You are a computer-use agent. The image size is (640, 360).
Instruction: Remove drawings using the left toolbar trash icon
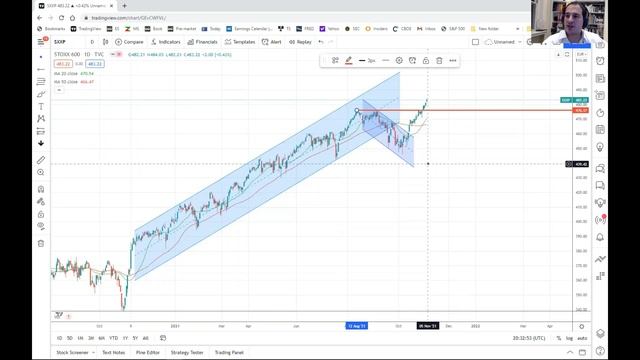click(x=41, y=244)
